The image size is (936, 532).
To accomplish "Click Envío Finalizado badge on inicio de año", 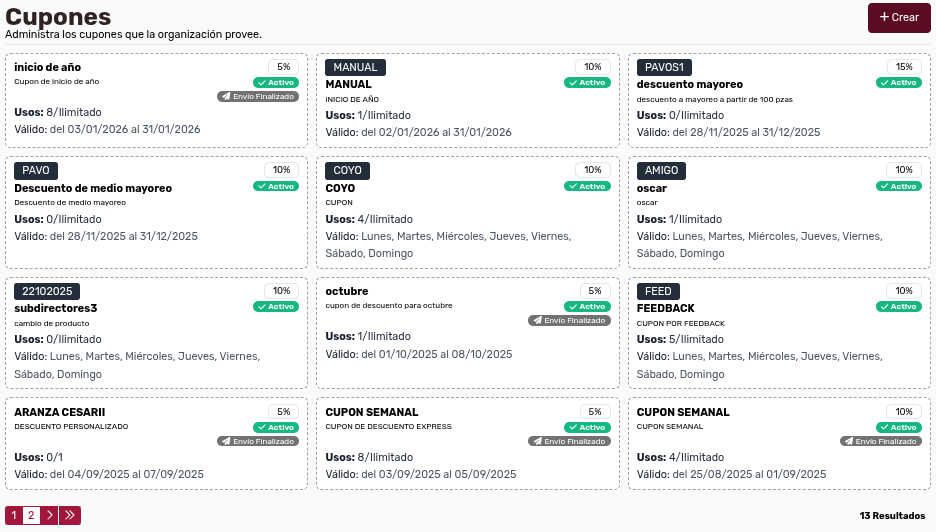I will pyautogui.click(x=258, y=96).
